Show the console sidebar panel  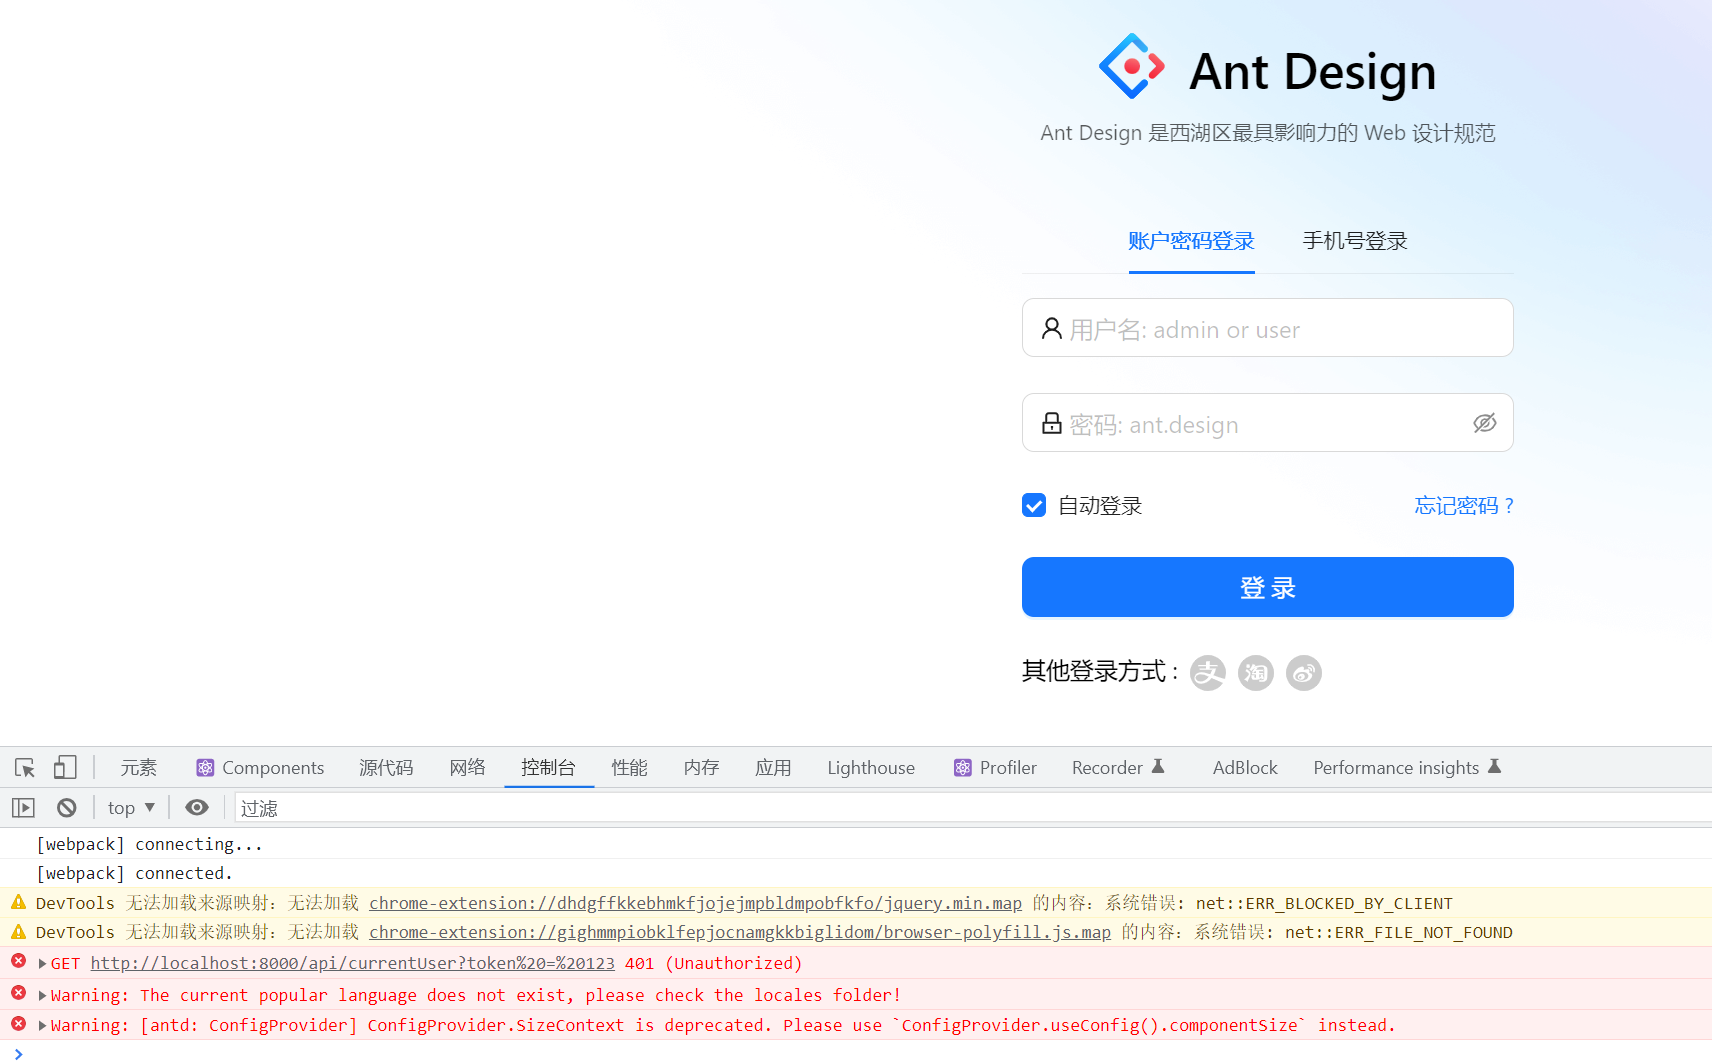click(x=23, y=808)
